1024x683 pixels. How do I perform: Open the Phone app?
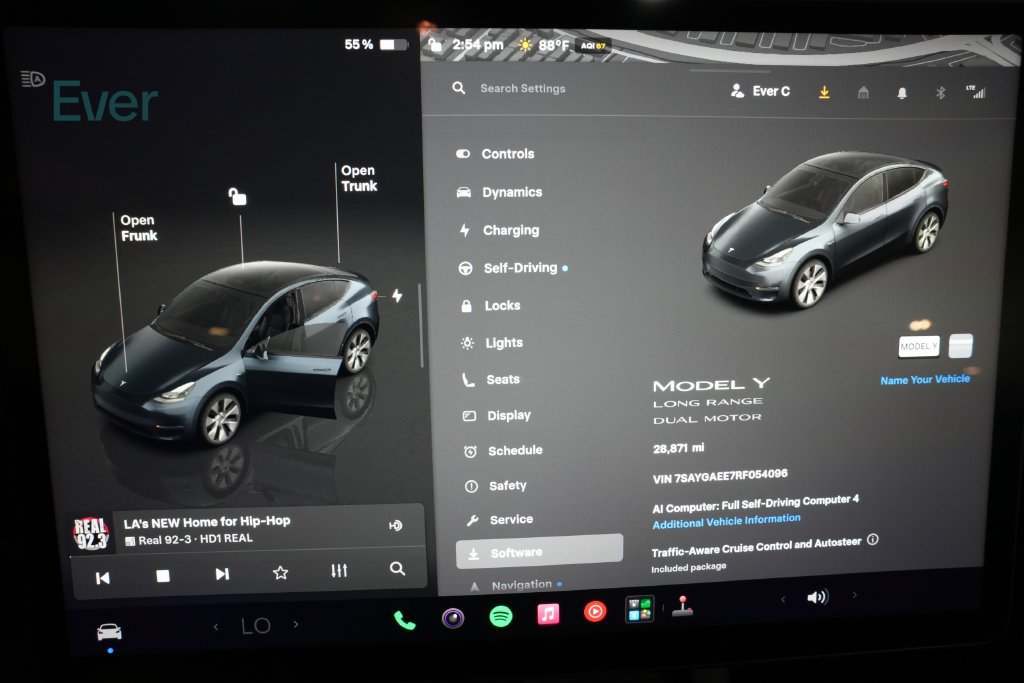point(404,620)
